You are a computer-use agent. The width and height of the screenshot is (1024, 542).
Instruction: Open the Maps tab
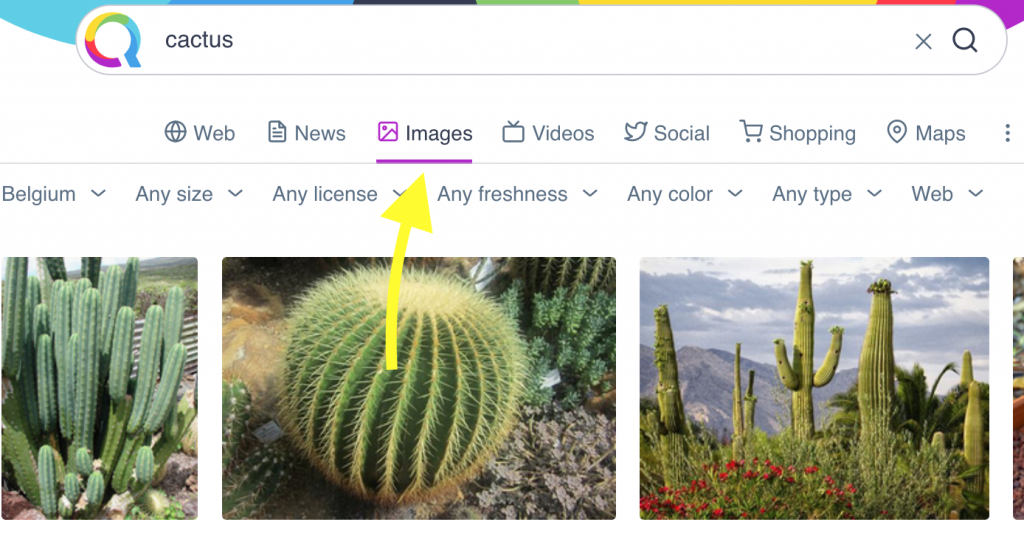[x=926, y=133]
